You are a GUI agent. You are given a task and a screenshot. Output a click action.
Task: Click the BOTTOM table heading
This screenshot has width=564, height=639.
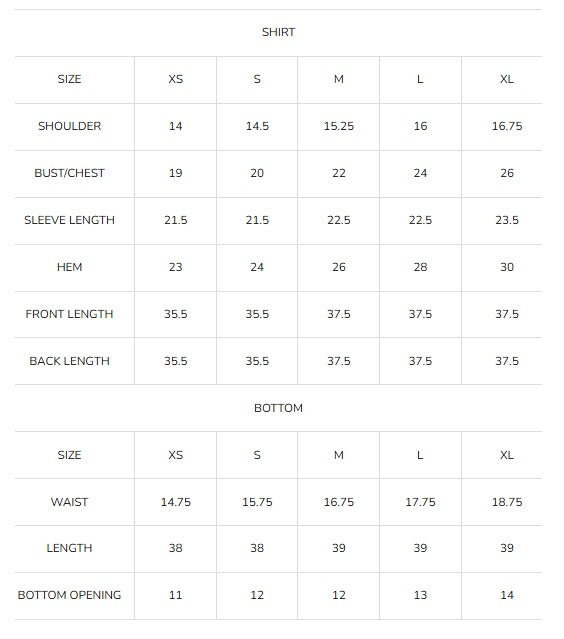click(x=278, y=408)
